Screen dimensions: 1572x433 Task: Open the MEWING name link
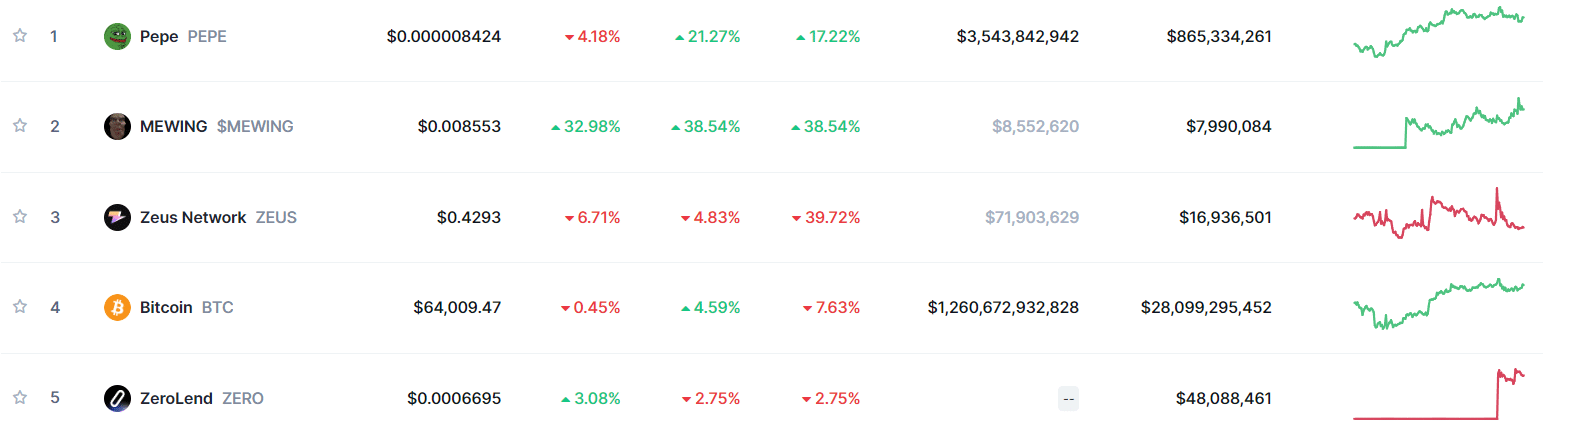tap(174, 127)
